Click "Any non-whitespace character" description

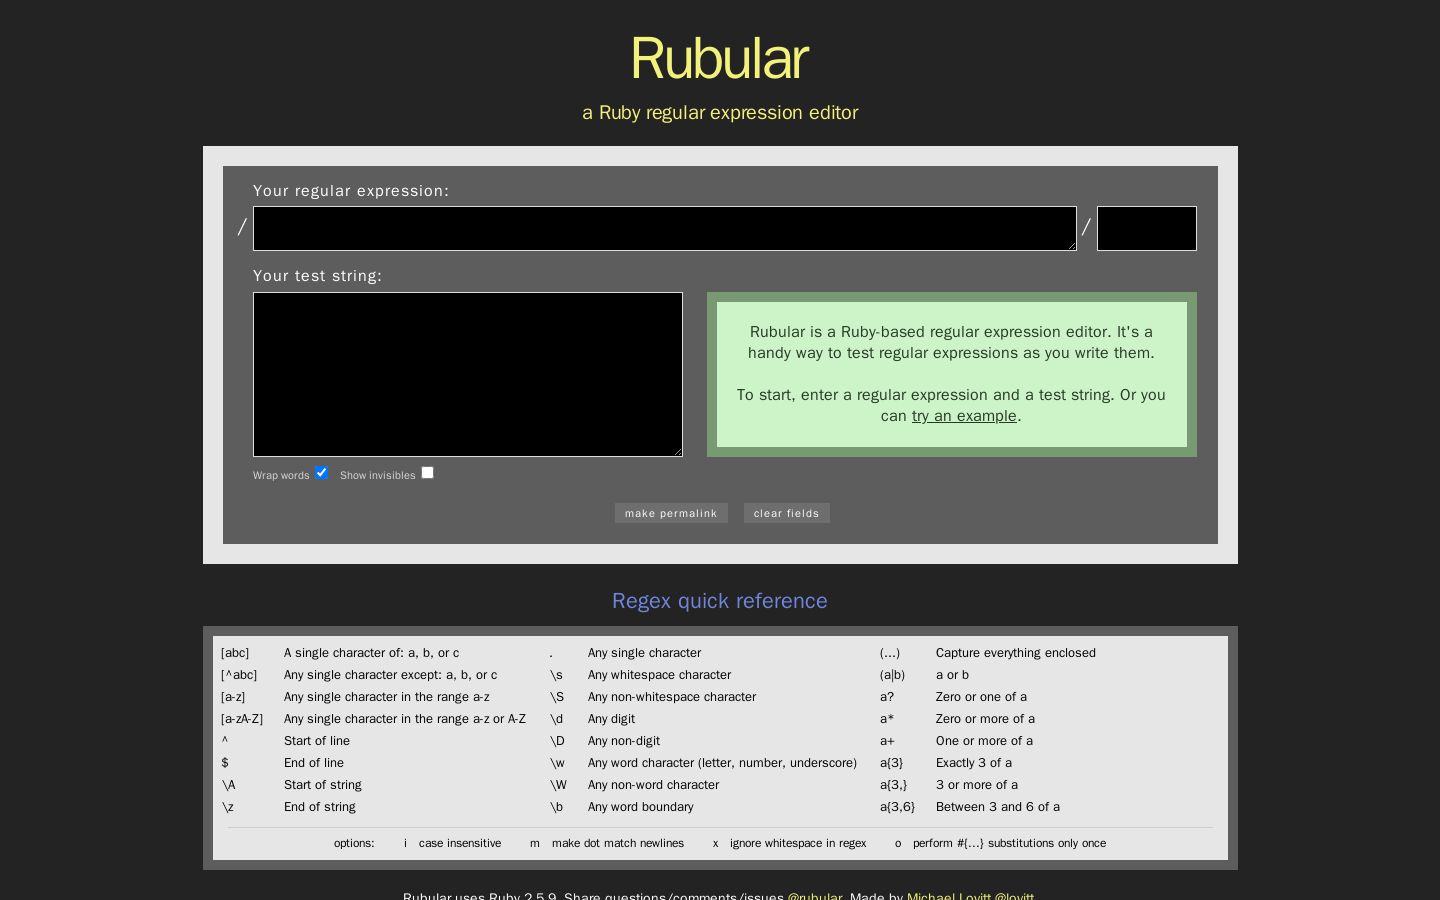[672, 697]
